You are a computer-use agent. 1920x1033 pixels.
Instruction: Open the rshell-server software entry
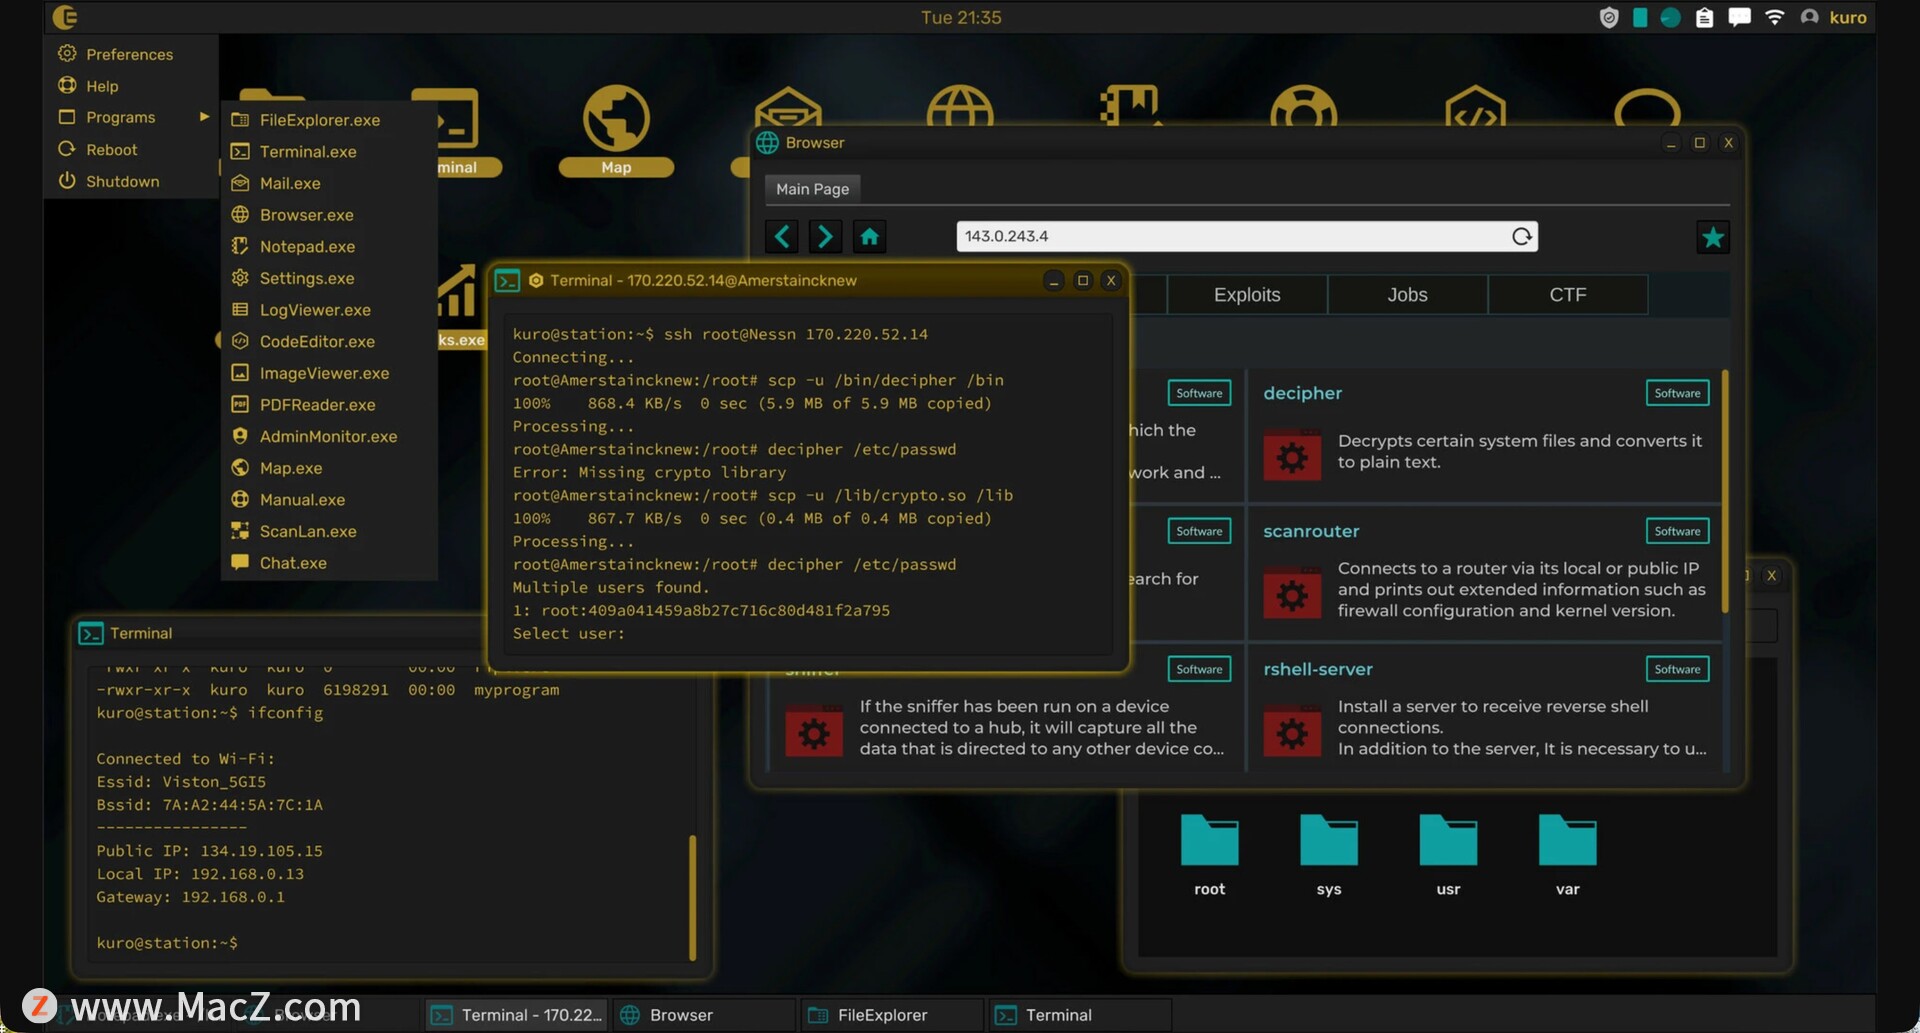click(x=1317, y=669)
